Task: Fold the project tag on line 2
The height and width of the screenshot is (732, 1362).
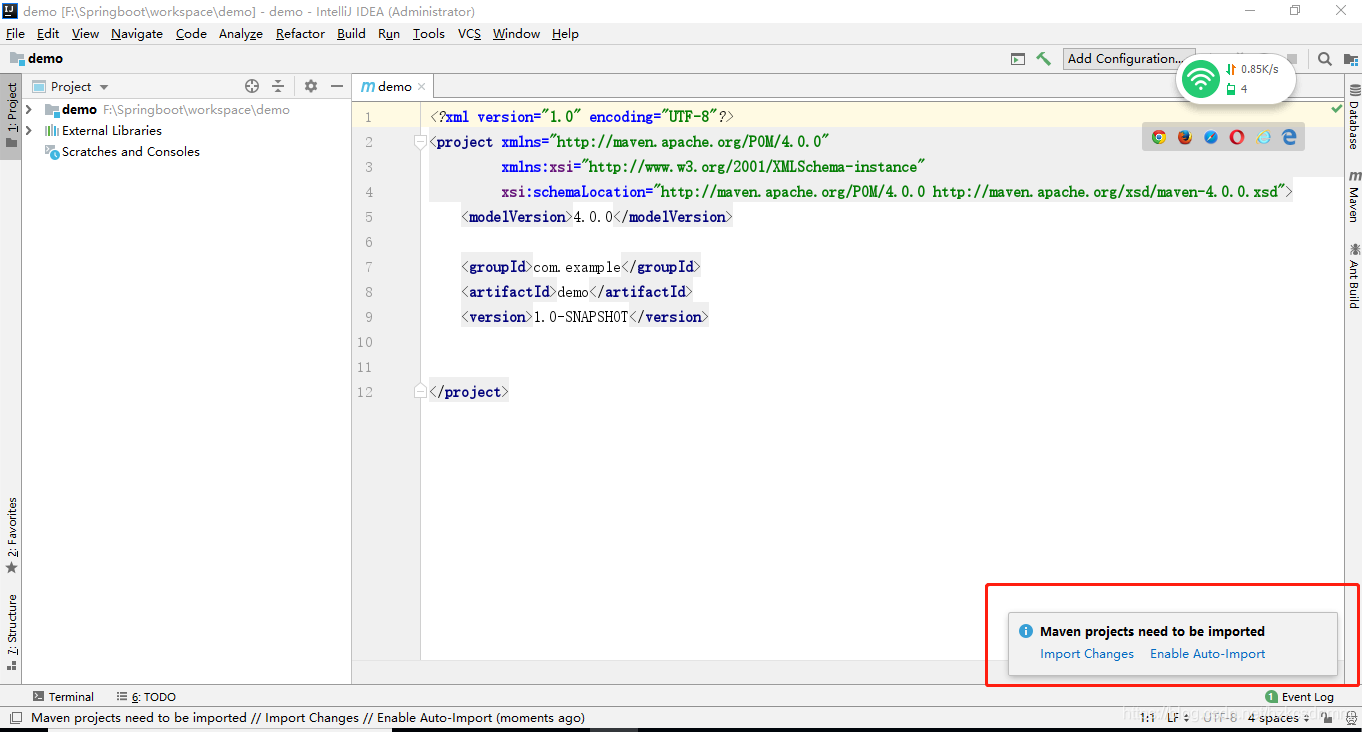Action: (420, 142)
